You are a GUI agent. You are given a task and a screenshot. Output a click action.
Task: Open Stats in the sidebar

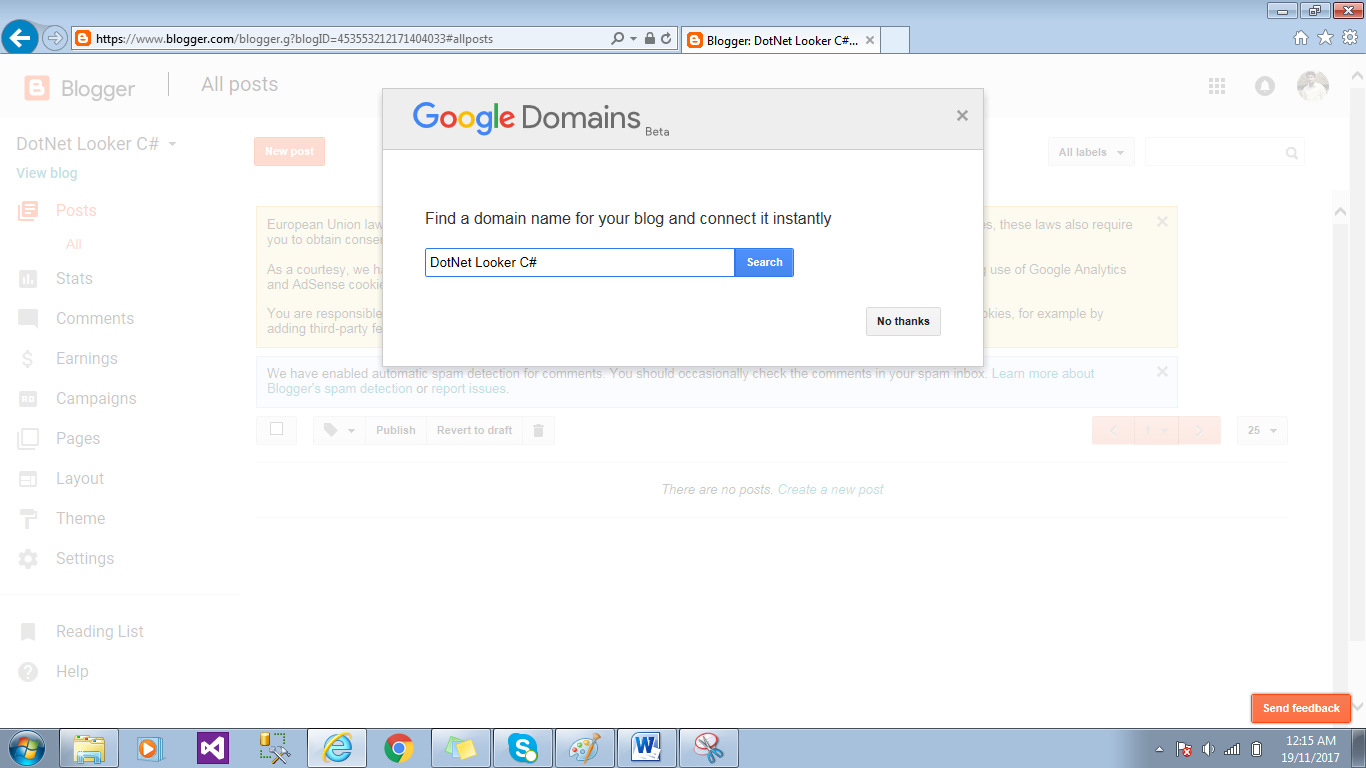[74, 278]
